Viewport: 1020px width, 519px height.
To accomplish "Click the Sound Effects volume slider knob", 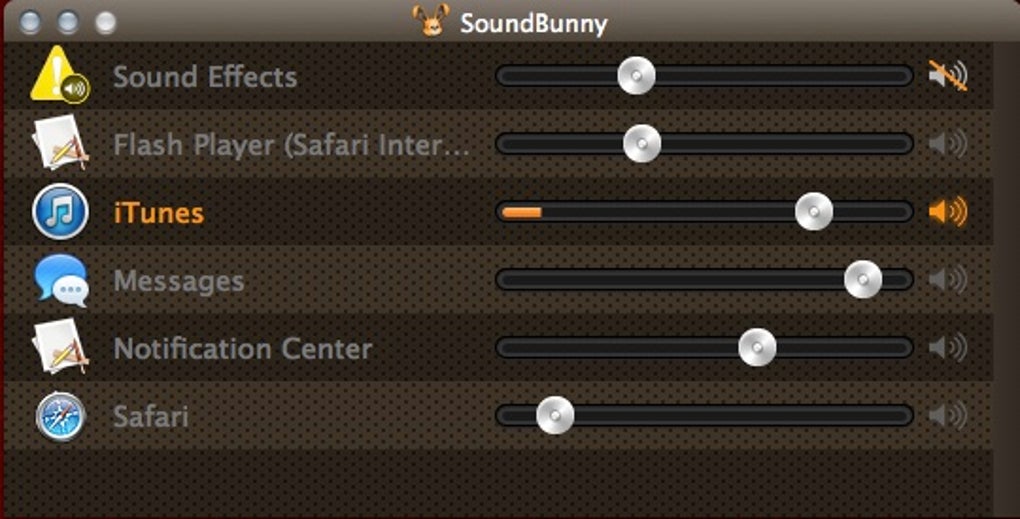I will click(636, 75).
